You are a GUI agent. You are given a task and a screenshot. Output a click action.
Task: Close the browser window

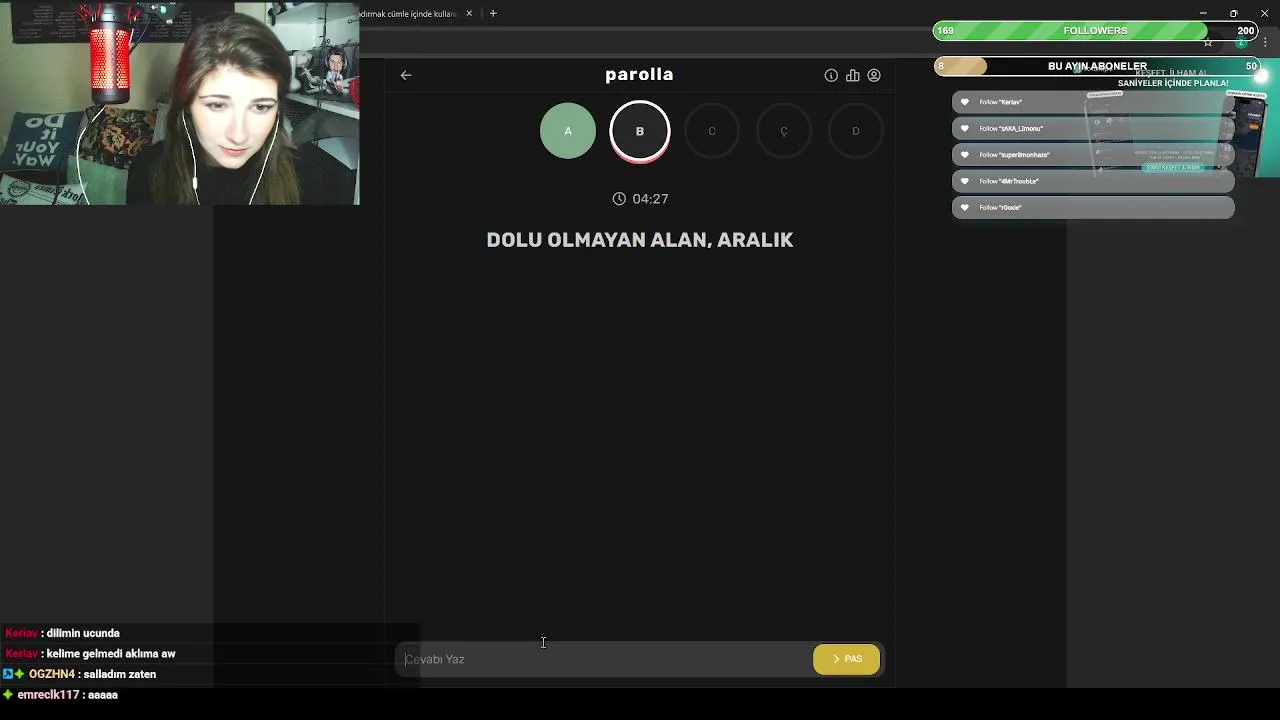pyautogui.click(x=1264, y=13)
